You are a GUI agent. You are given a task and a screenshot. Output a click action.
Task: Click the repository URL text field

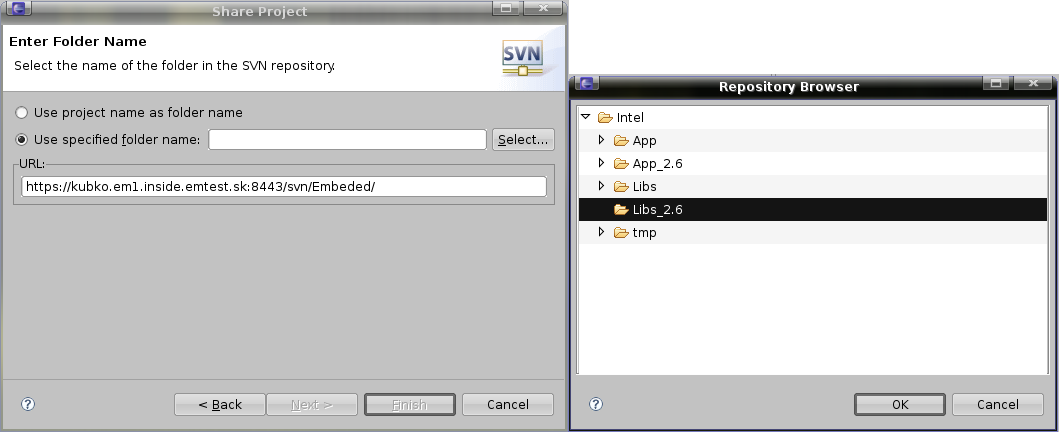pos(283,187)
